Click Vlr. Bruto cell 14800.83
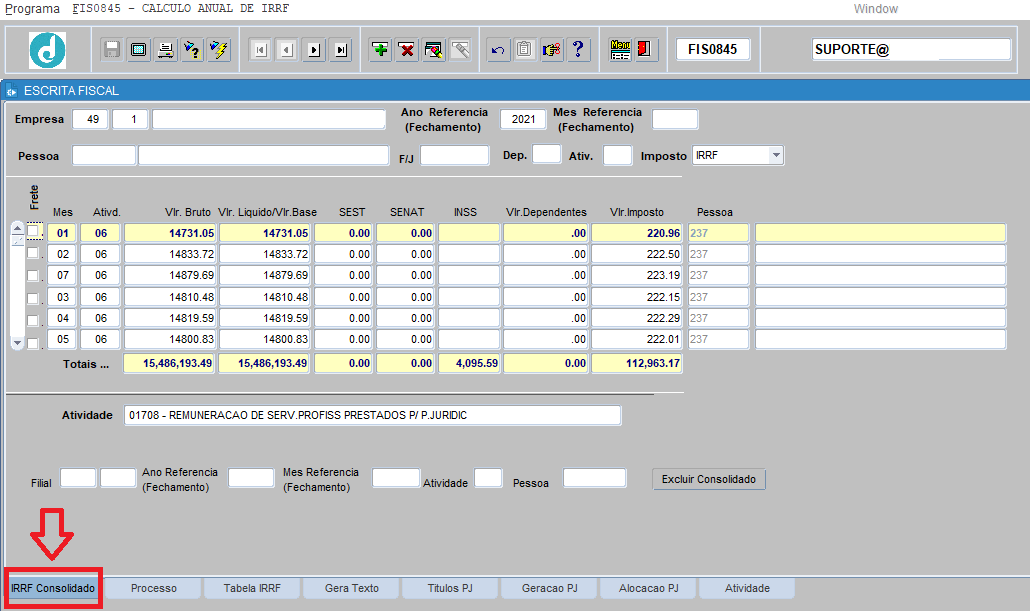Screen dimensions: 1030x611 tap(169, 340)
